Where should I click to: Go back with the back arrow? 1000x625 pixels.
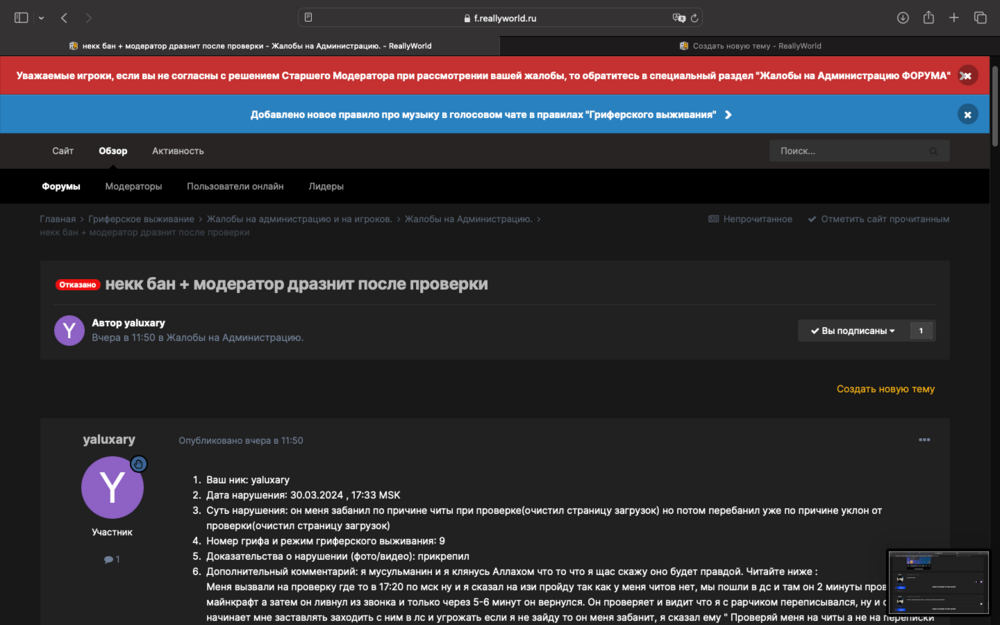(64, 18)
